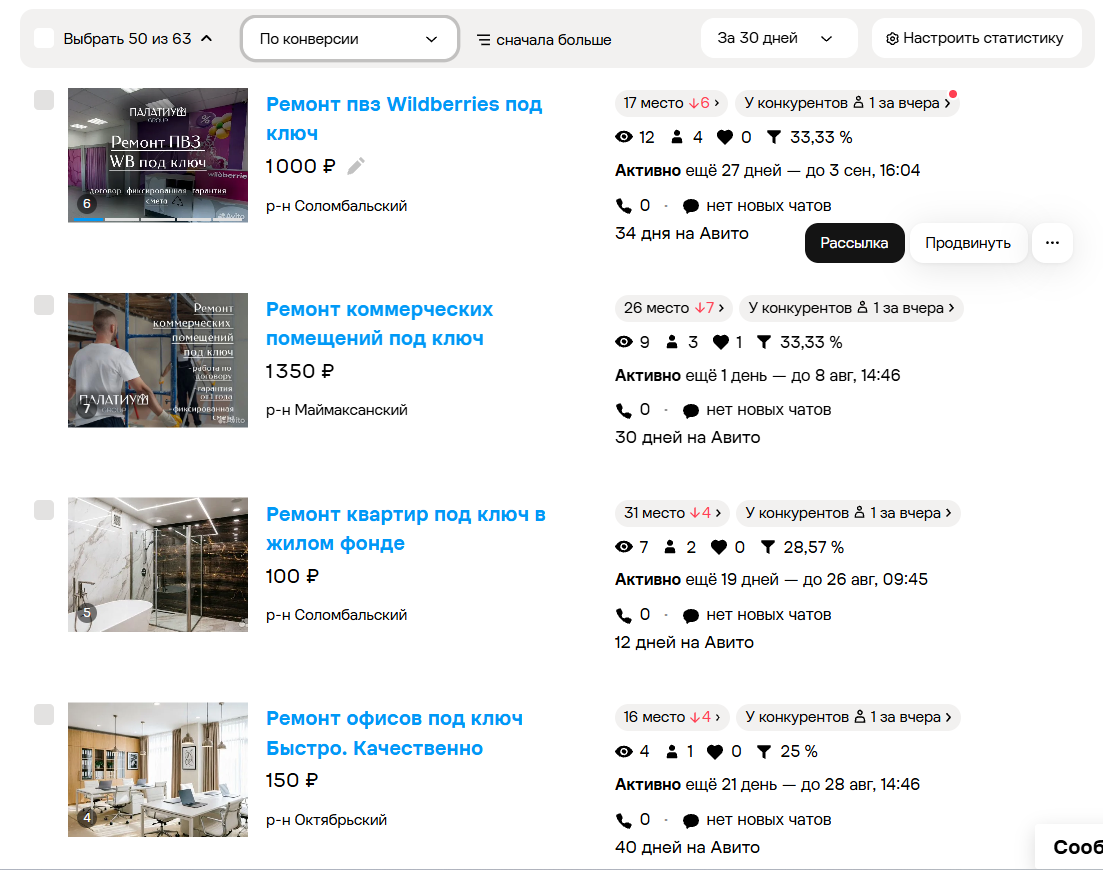The image size is (1103, 870).
Task: Click the phone calls icon of offices listing
Action: [623, 820]
